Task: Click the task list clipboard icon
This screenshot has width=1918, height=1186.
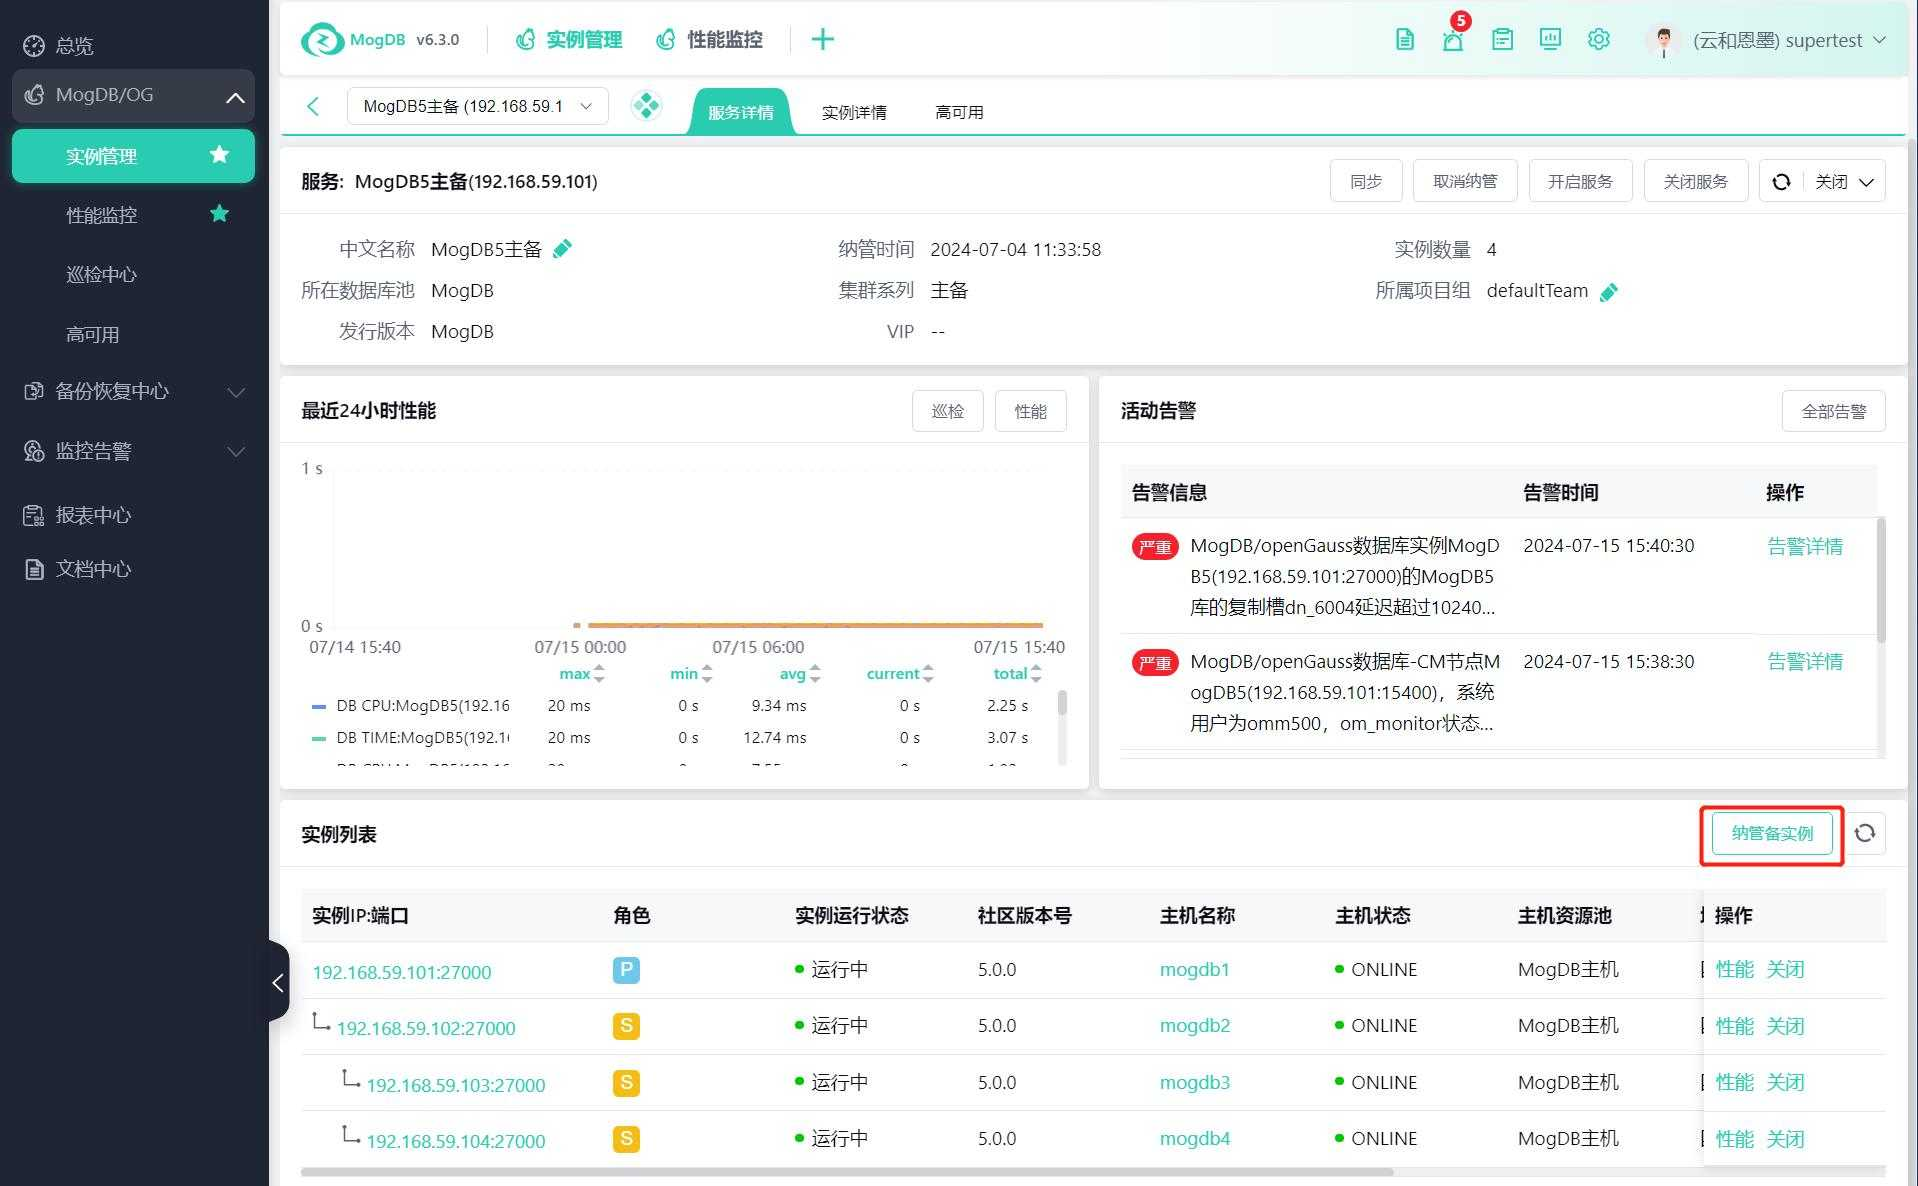Action: coord(1502,40)
